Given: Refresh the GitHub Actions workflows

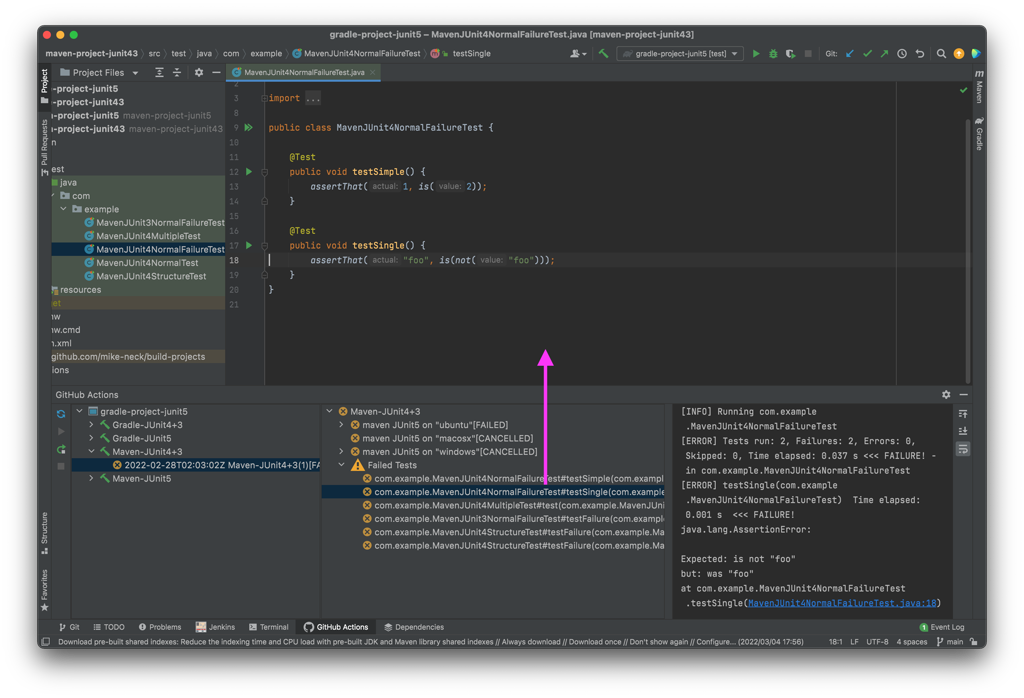Looking at the screenshot, I should tap(61, 414).
